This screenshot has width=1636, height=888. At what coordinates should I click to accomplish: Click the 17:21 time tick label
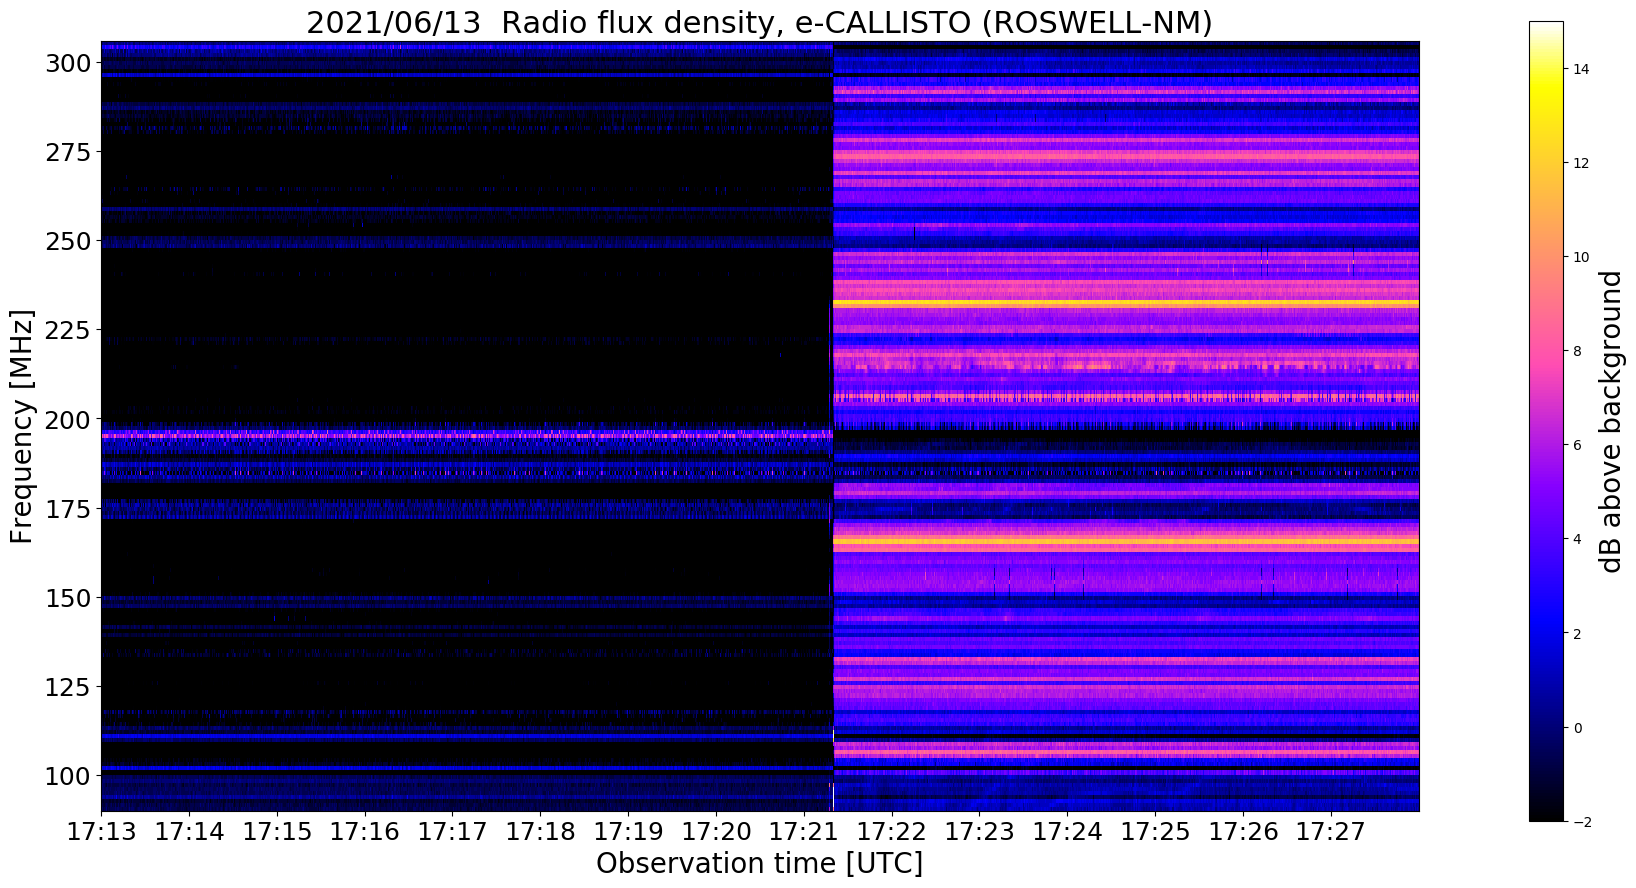coord(804,831)
